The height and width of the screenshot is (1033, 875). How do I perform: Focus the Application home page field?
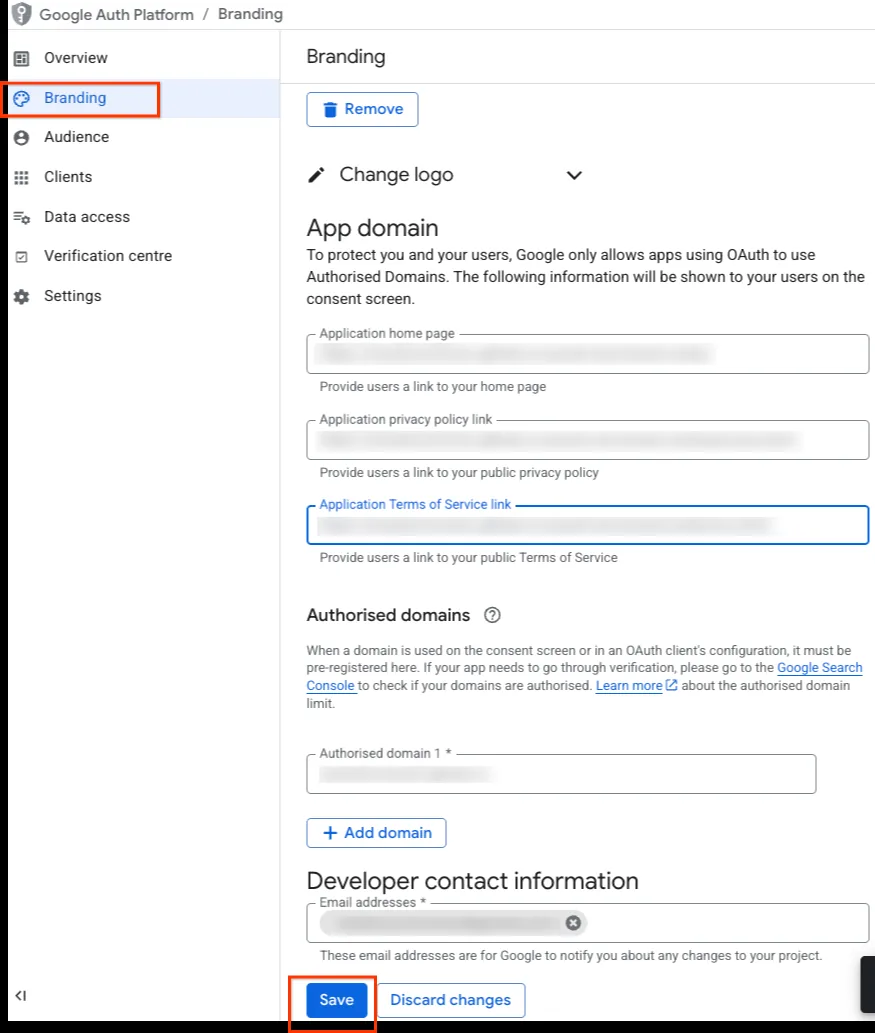click(588, 354)
